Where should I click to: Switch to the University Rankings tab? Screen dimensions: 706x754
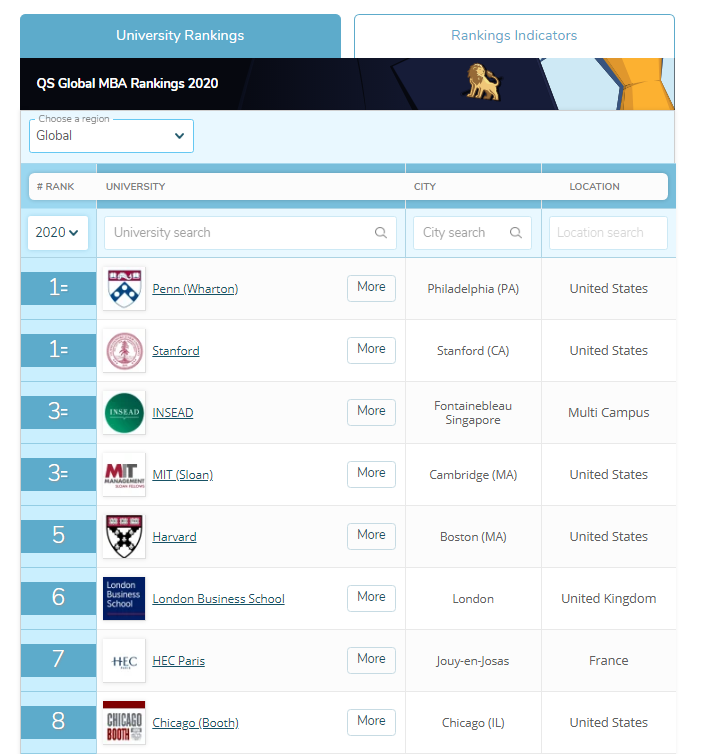180,36
